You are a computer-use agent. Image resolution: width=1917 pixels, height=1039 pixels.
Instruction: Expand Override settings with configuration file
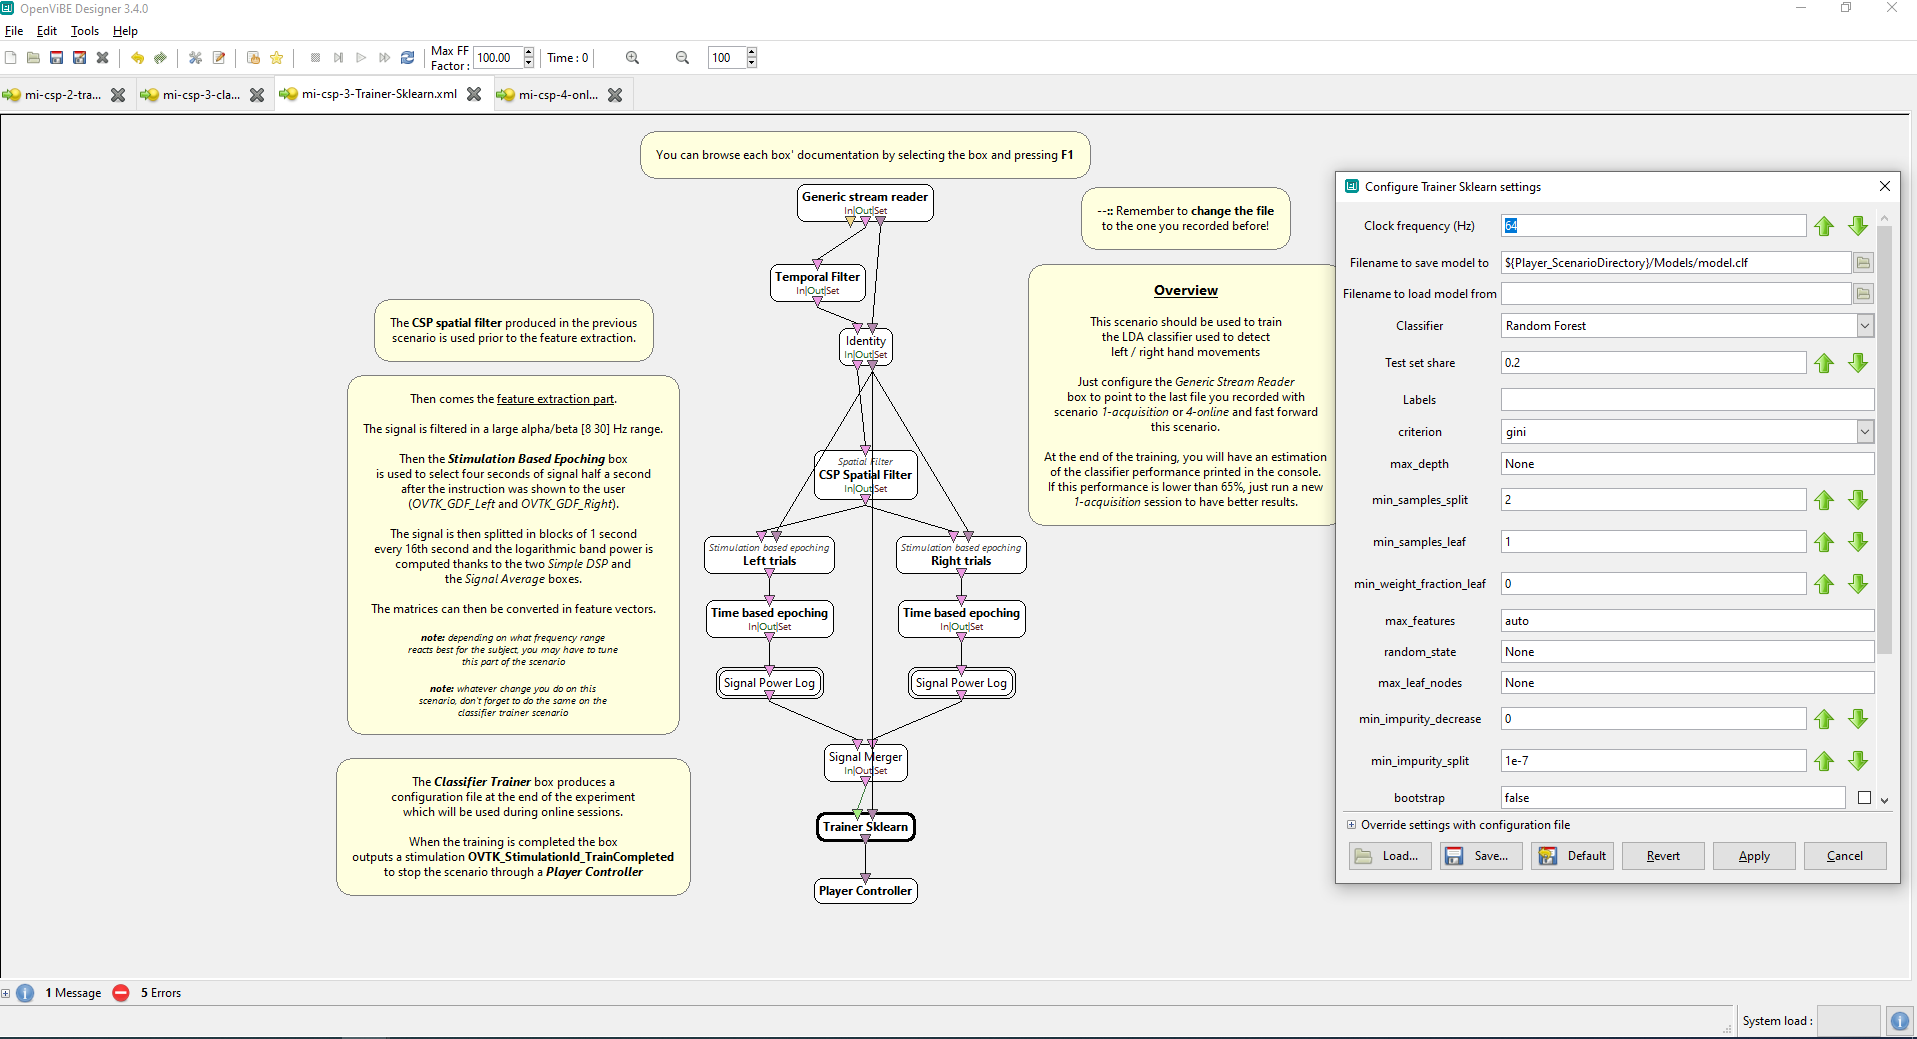click(x=1351, y=825)
